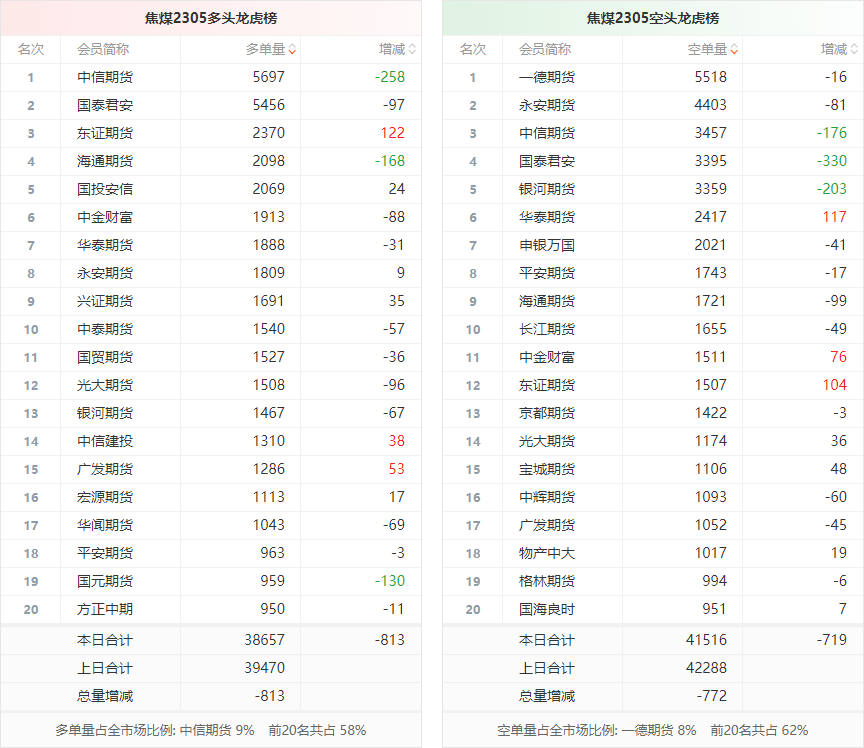Select 永安期货 ranked second in short table
The width and height of the screenshot is (864, 748).
click(x=547, y=105)
